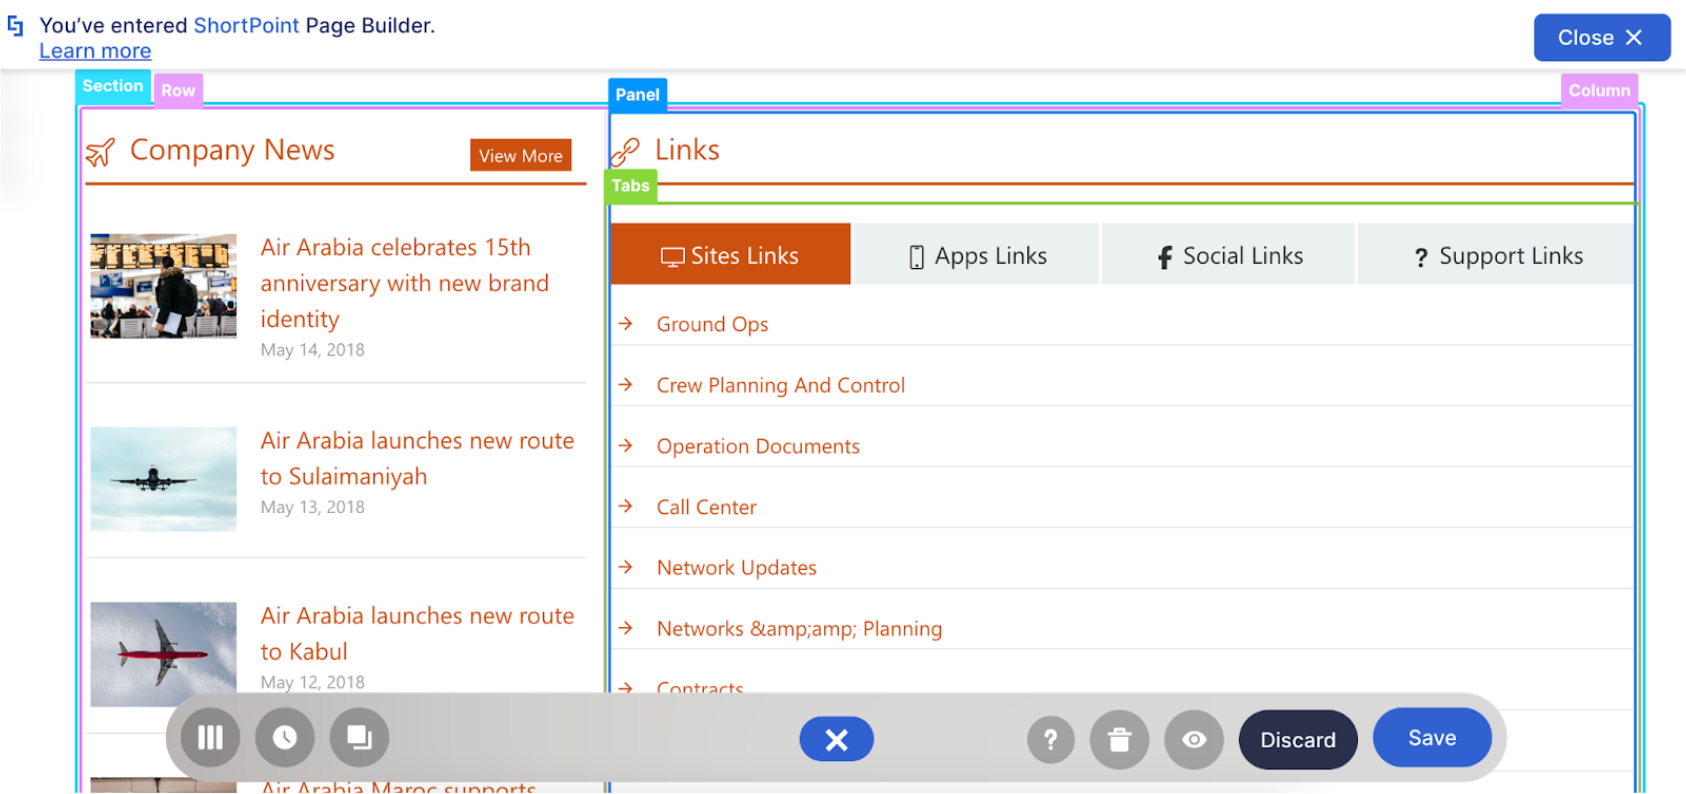The width and height of the screenshot is (1686, 794).
Task: Select the Section label tag
Action: (x=113, y=86)
